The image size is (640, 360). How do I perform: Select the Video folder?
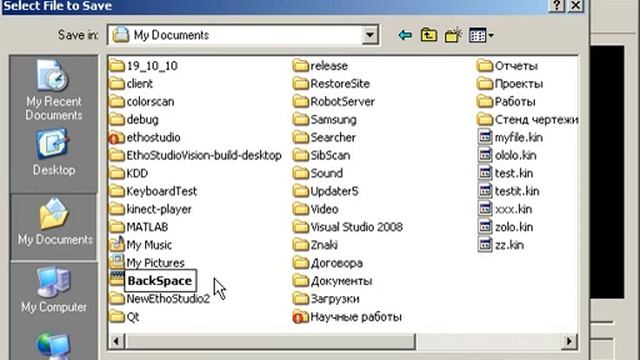[x=316, y=209]
